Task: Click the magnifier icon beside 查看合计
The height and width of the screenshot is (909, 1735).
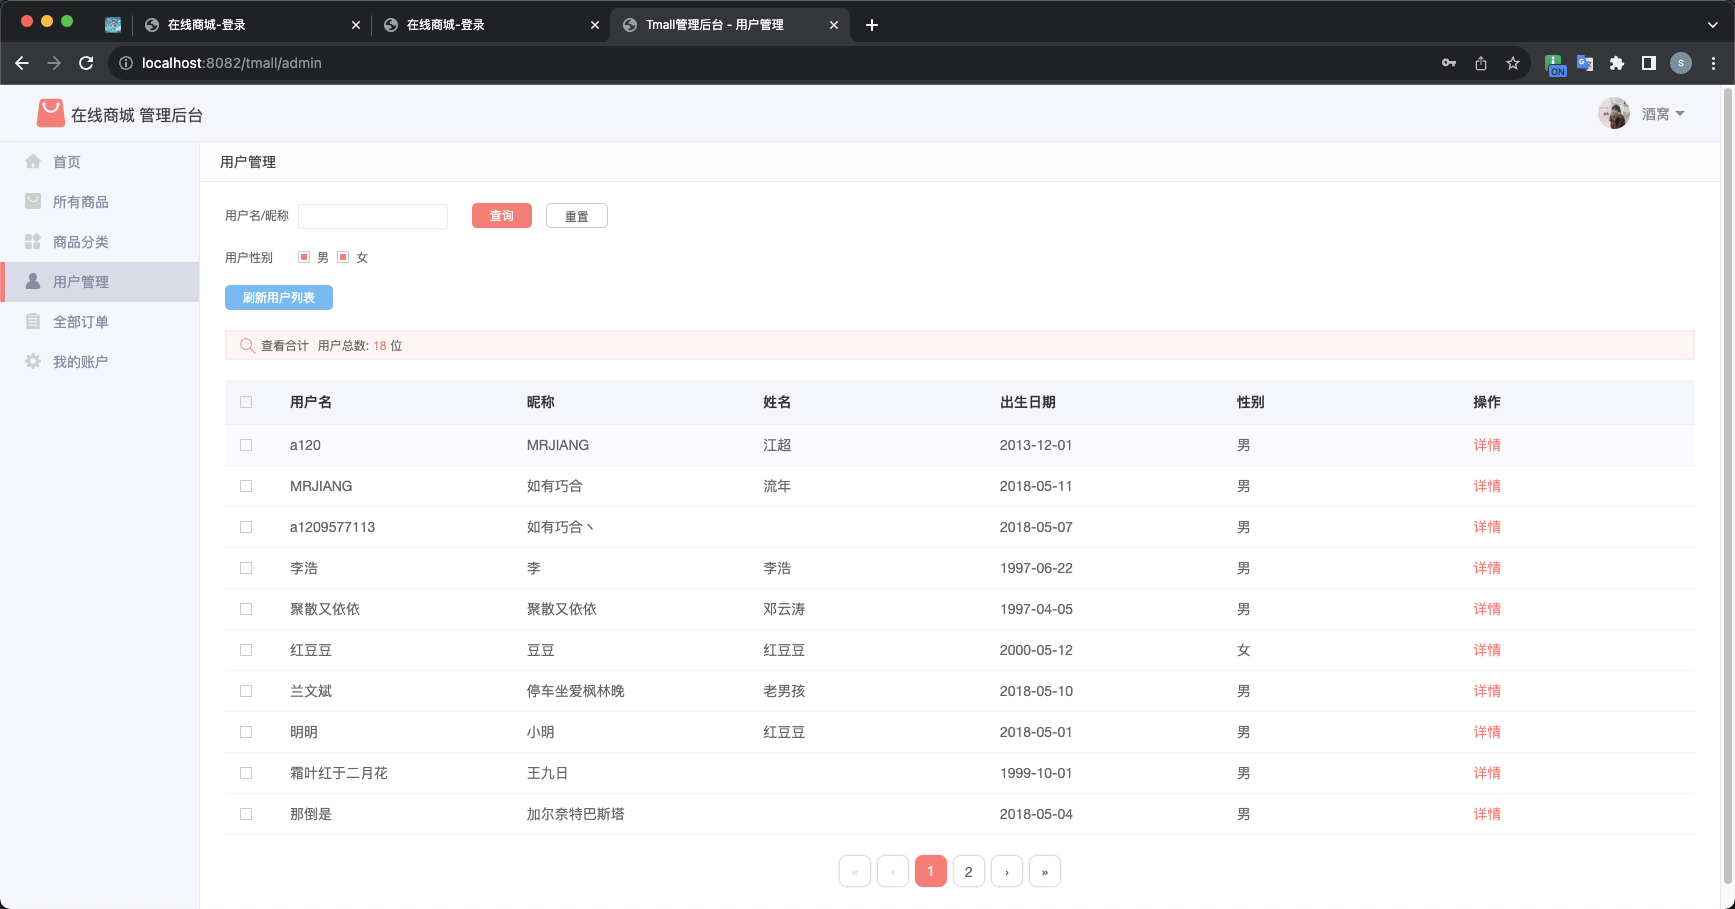Action: (x=247, y=345)
